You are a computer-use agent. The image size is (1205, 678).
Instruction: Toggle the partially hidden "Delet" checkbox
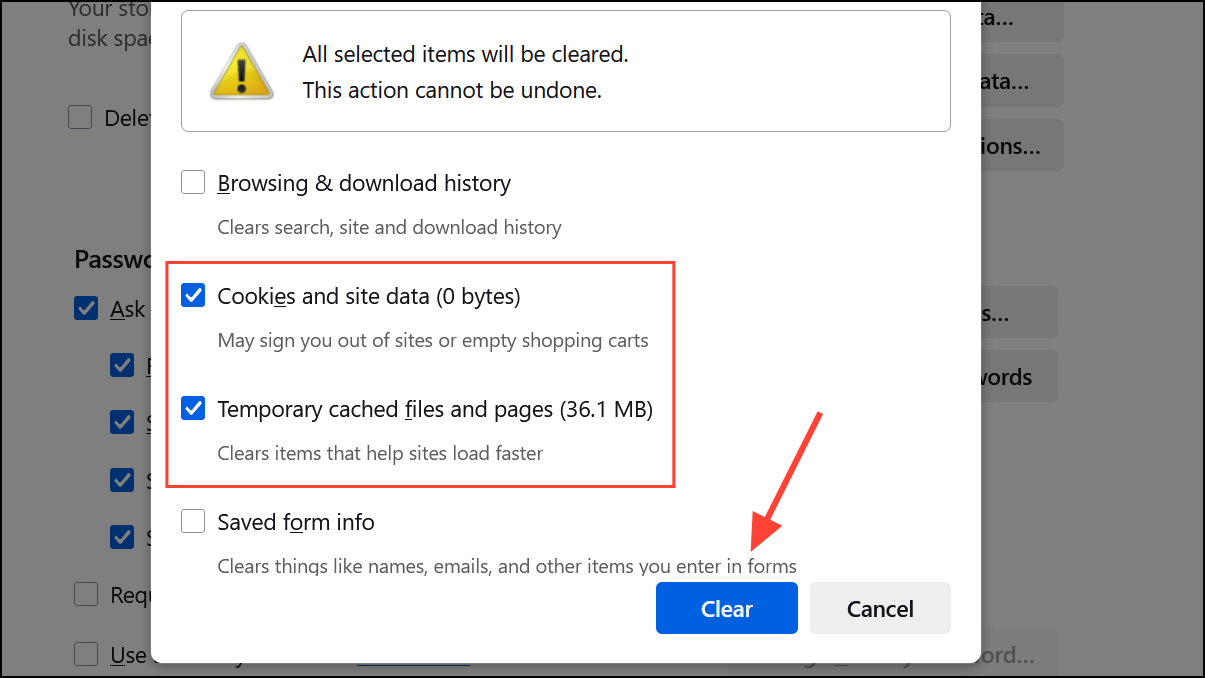click(80, 118)
